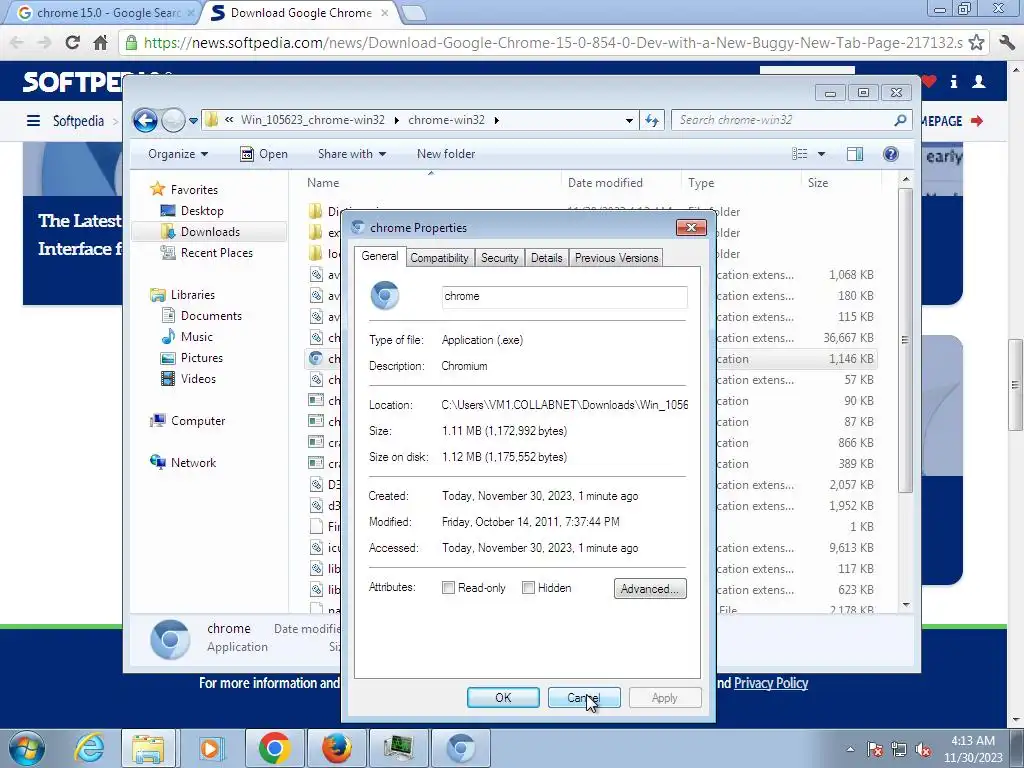Viewport: 1024px width, 768px height.
Task: Select Network in navigation pane
Action: [193, 463]
